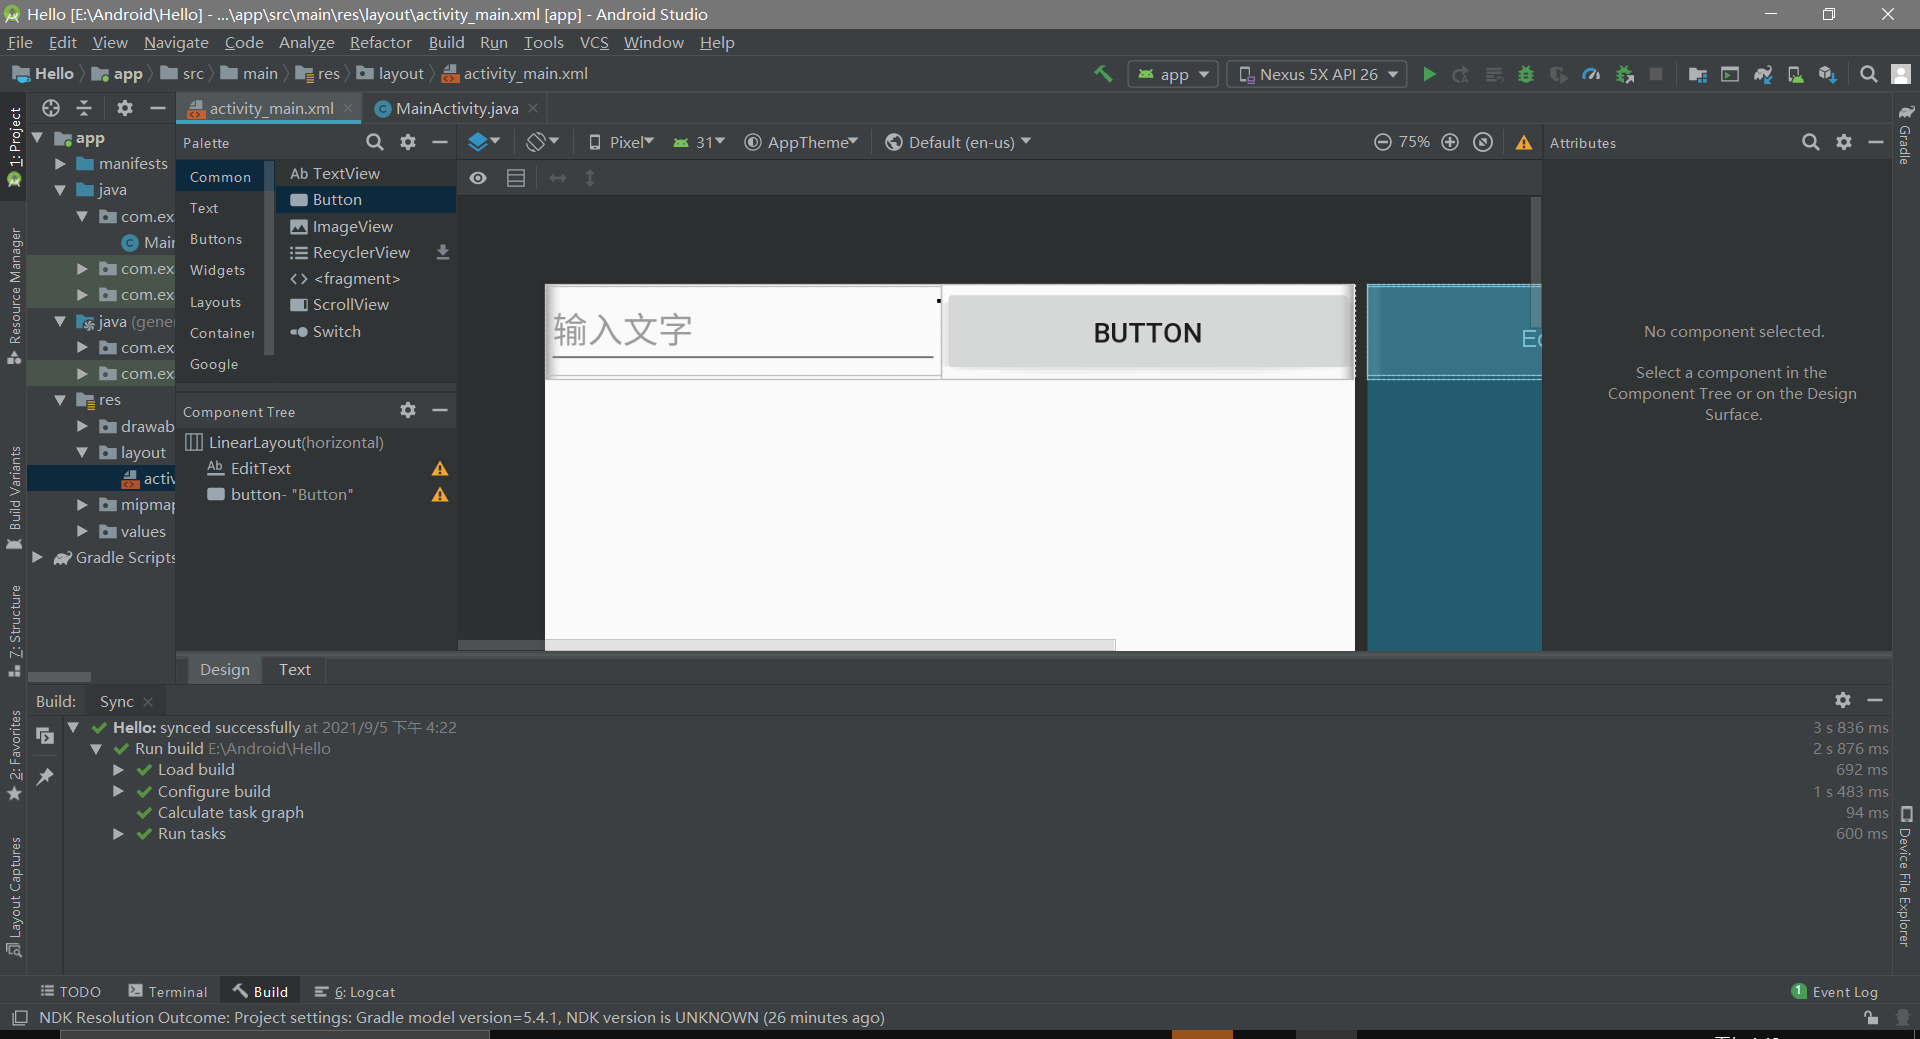
Task: Toggle the 2: Favorites tool window
Action: pyautogui.click(x=14, y=756)
